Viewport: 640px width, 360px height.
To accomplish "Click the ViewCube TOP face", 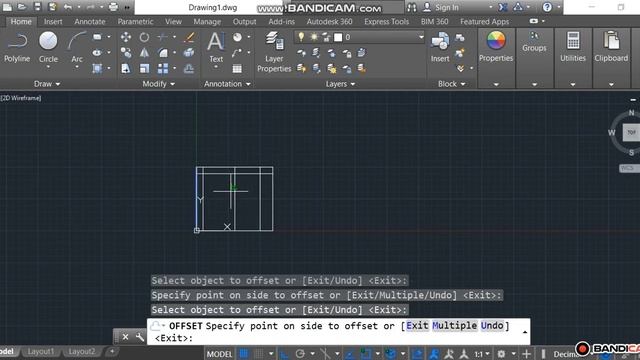I will point(631,132).
